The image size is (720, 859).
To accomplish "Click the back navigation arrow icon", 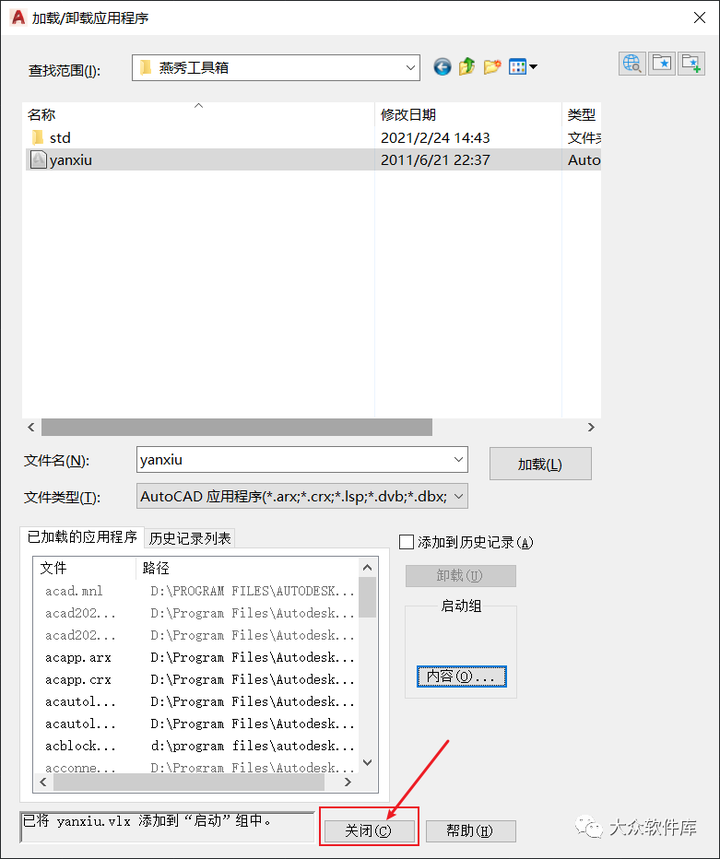I will pos(442,67).
